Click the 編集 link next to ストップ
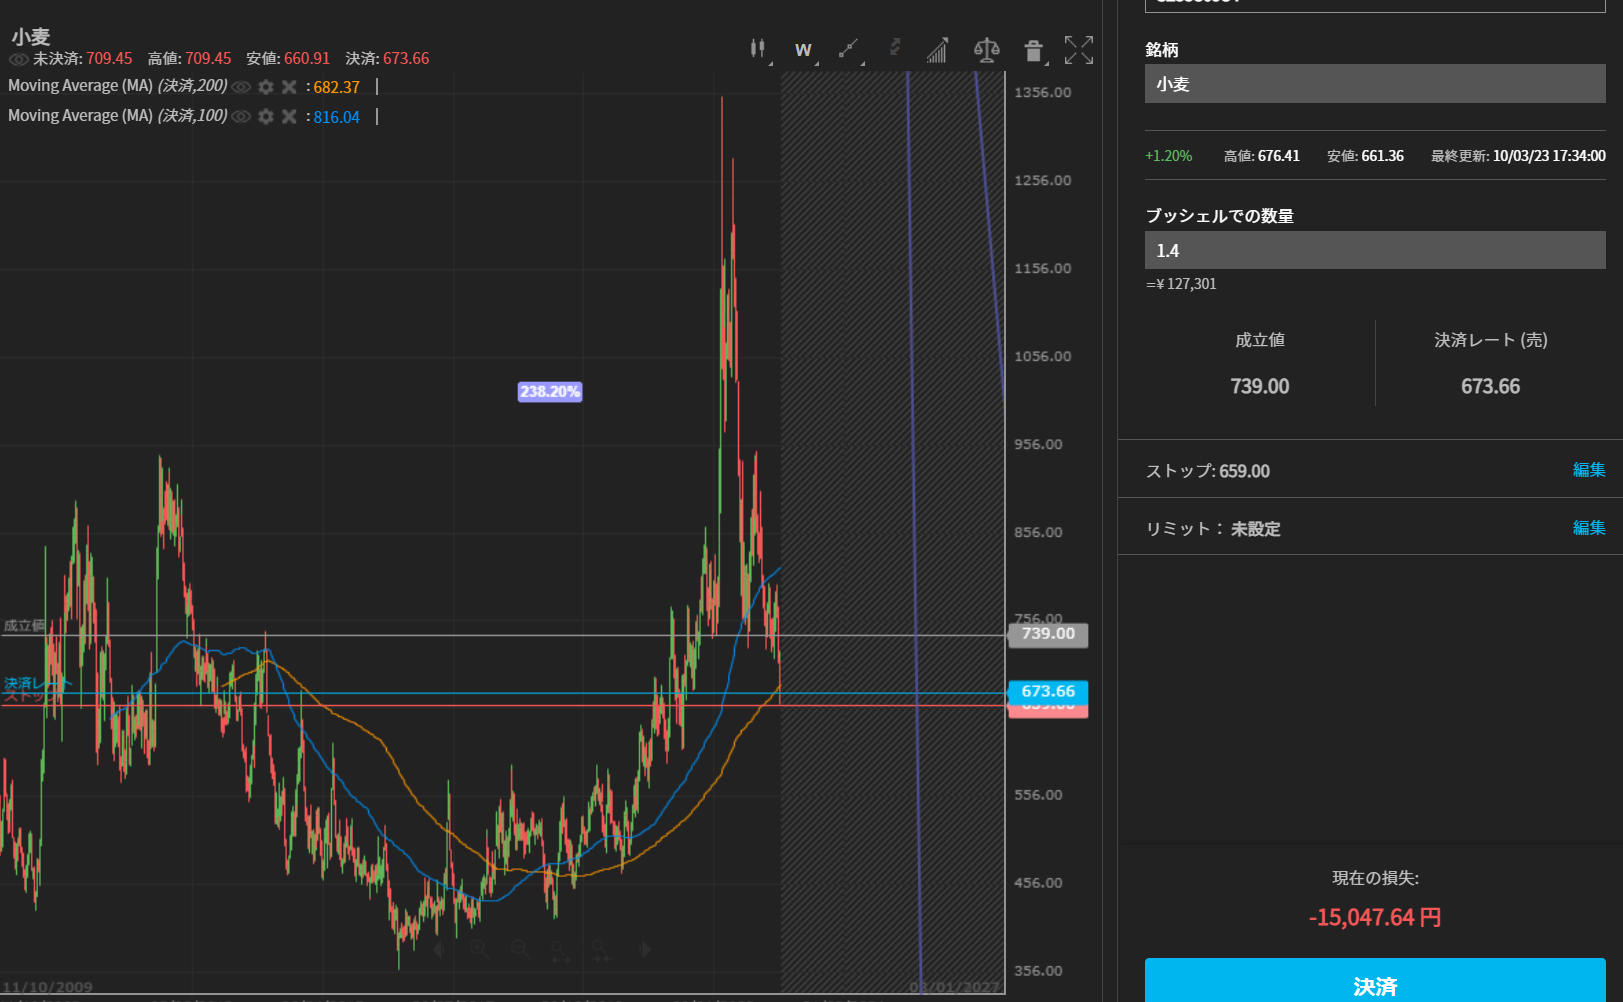The height and width of the screenshot is (1002, 1623). (1588, 470)
